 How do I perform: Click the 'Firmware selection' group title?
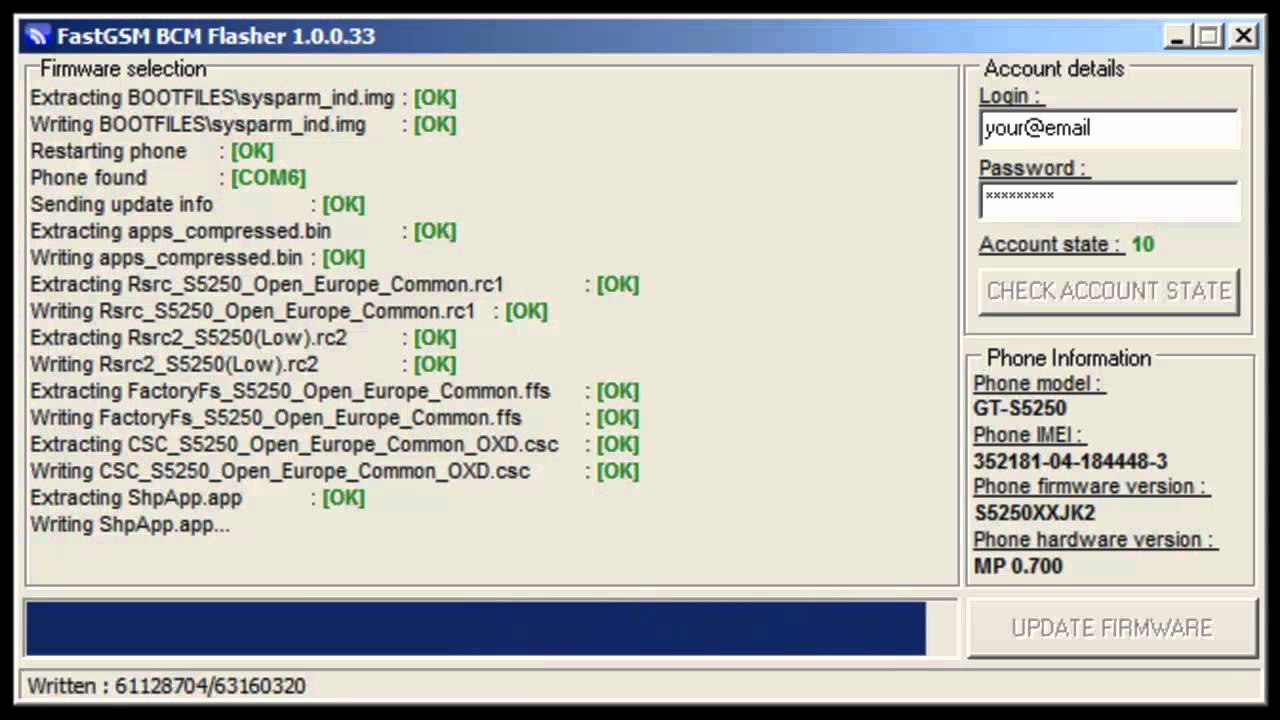(123, 69)
